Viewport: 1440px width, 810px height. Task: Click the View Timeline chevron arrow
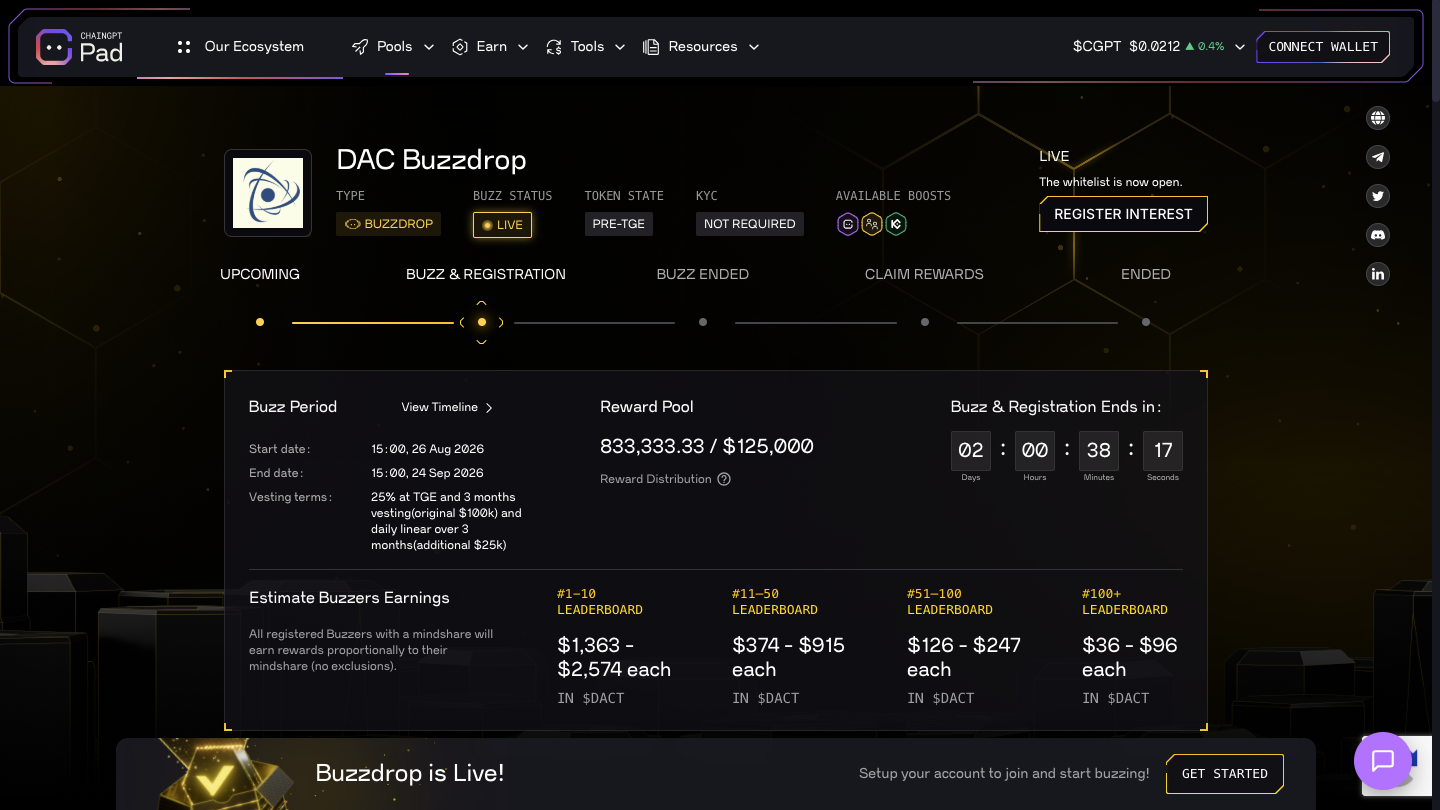(489, 407)
